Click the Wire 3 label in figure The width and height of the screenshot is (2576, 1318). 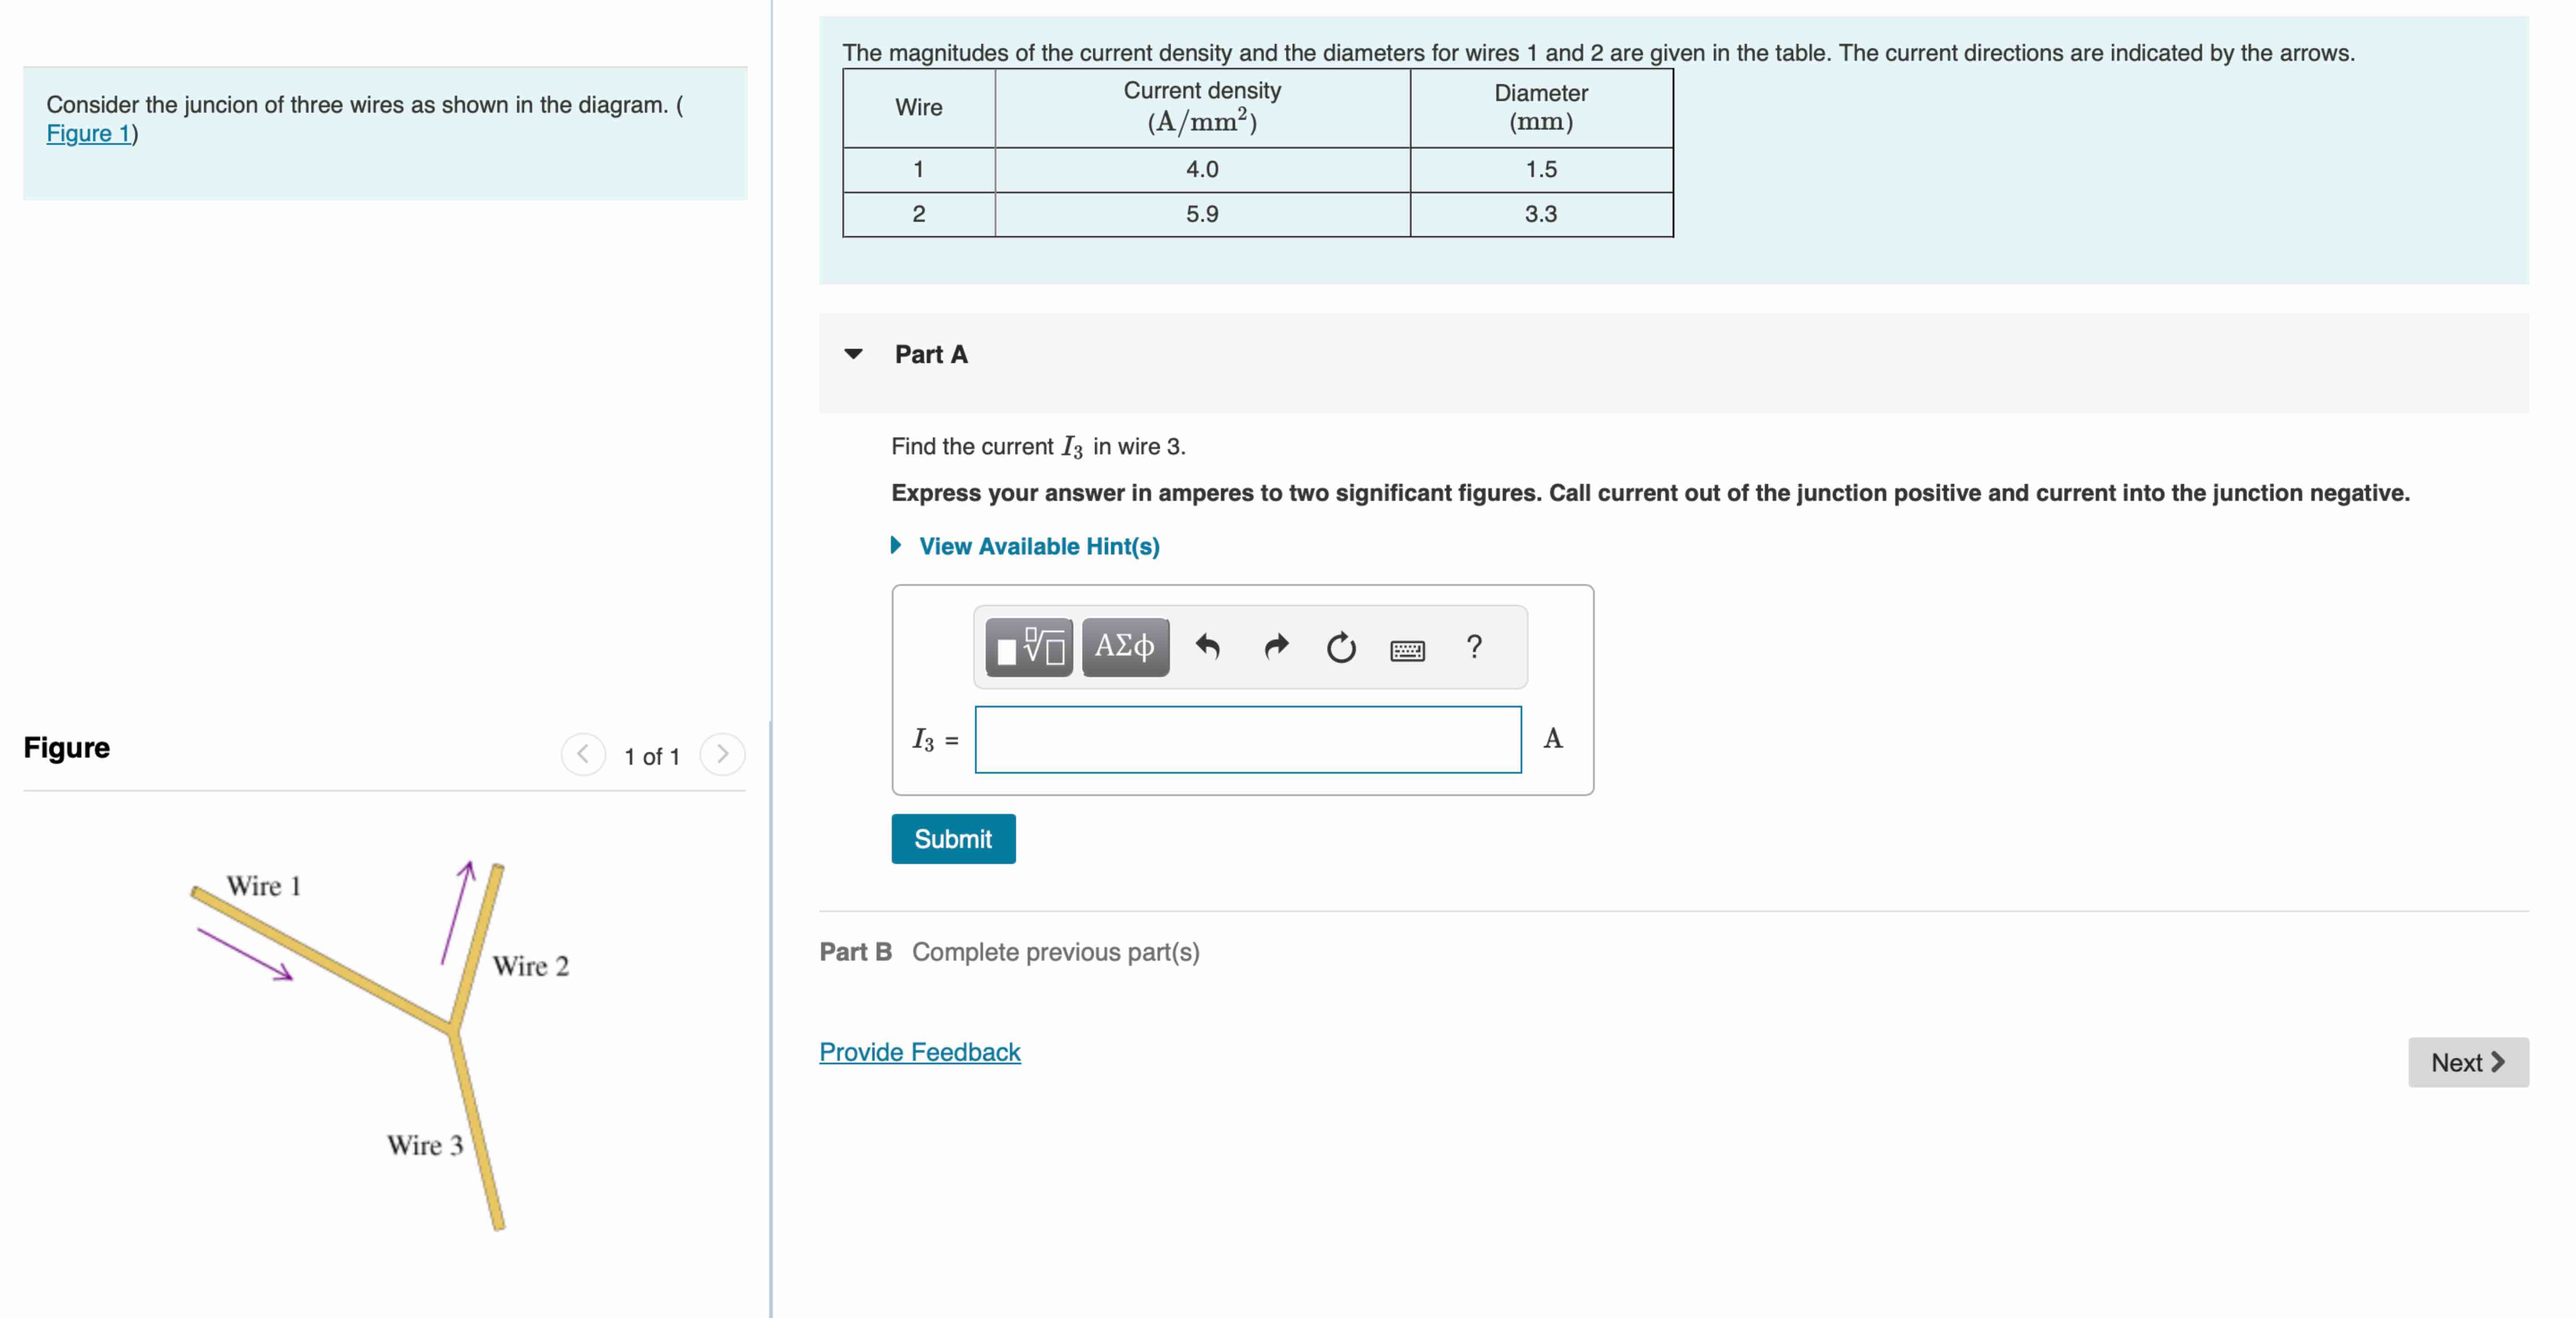coord(425,1145)
